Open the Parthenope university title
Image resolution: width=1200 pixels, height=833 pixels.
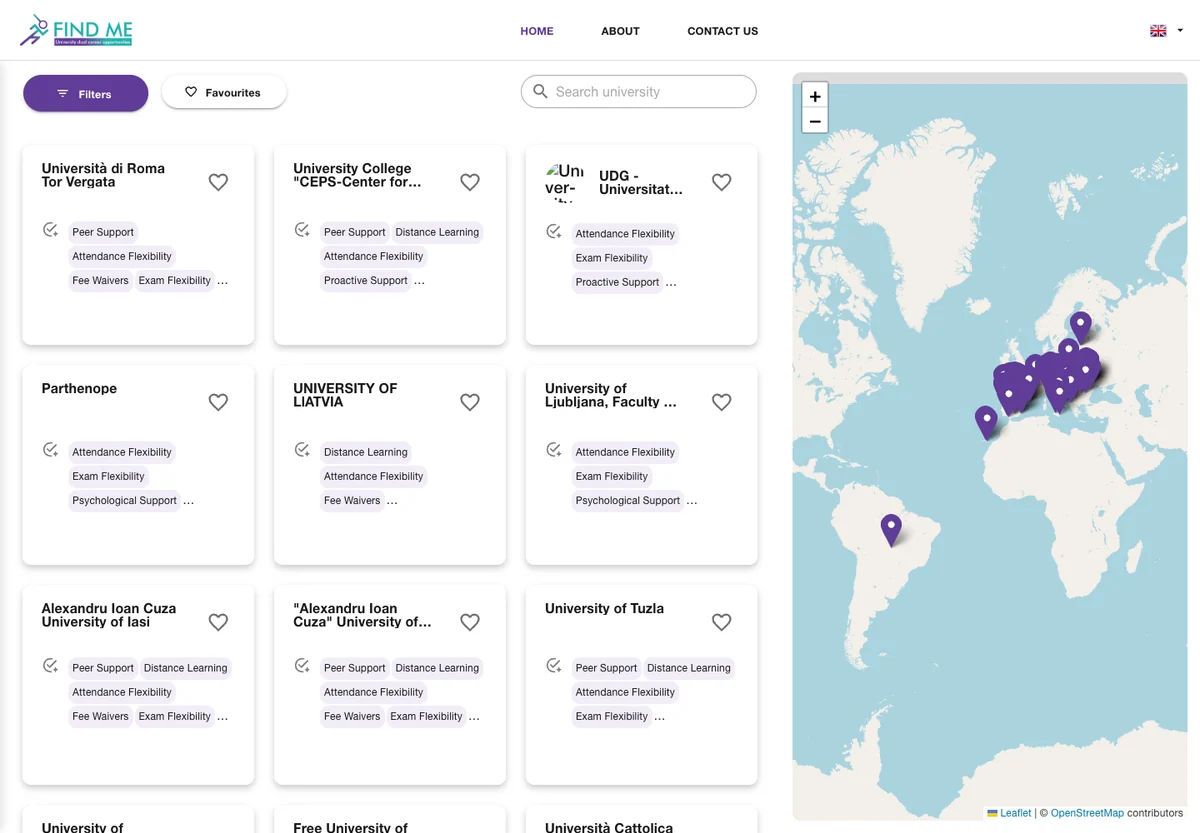(79, 388)
